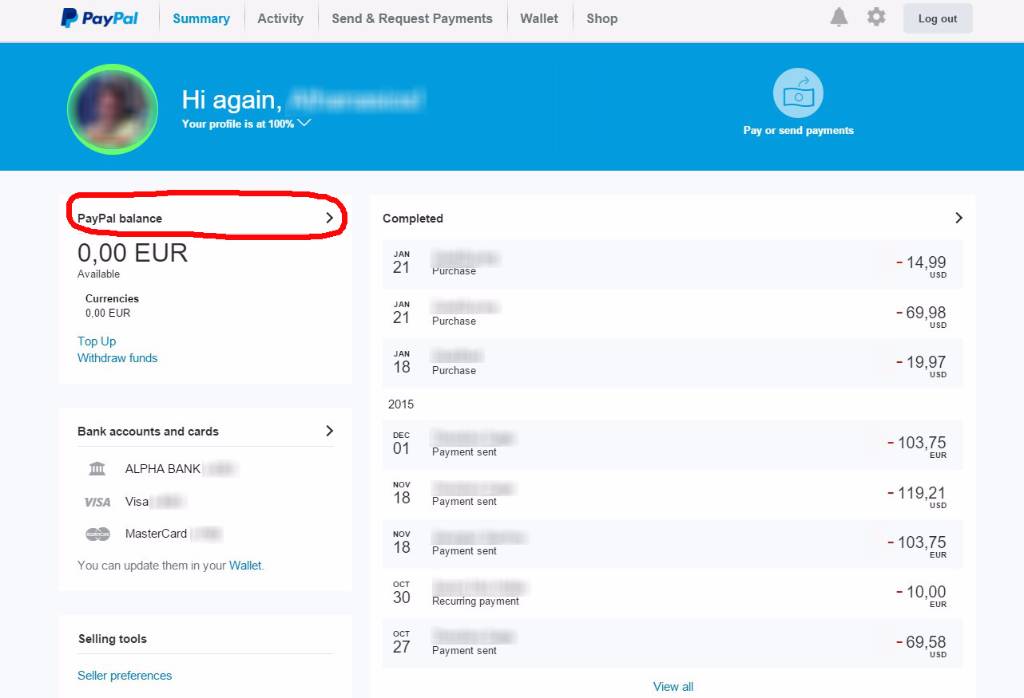
Task: Expand the profile completion chevron
Action: click(304, 123)
